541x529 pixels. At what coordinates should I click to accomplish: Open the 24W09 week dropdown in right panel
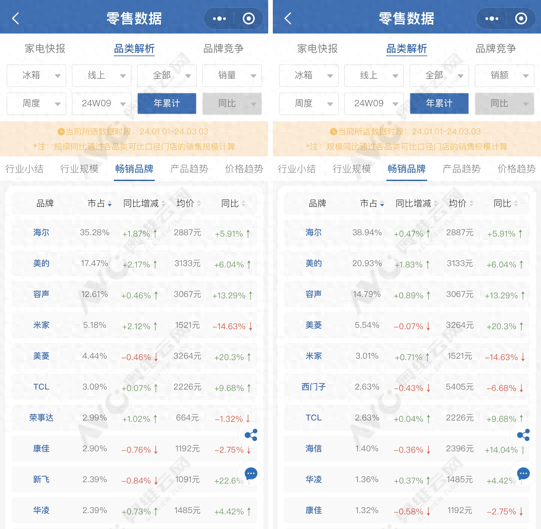[x=374, y=104]
